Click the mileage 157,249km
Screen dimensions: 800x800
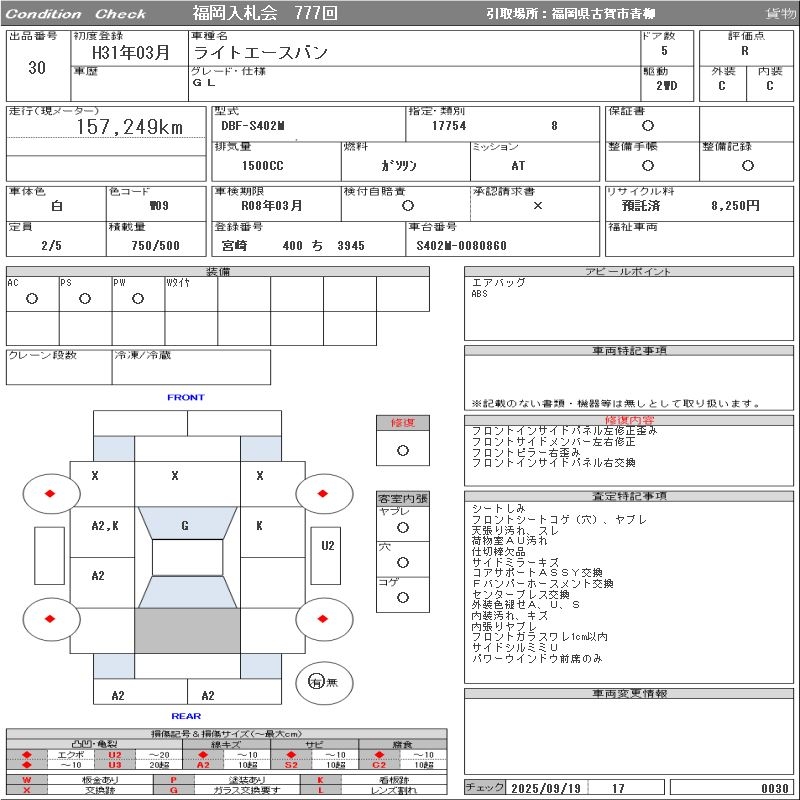(x=130, y=127)
